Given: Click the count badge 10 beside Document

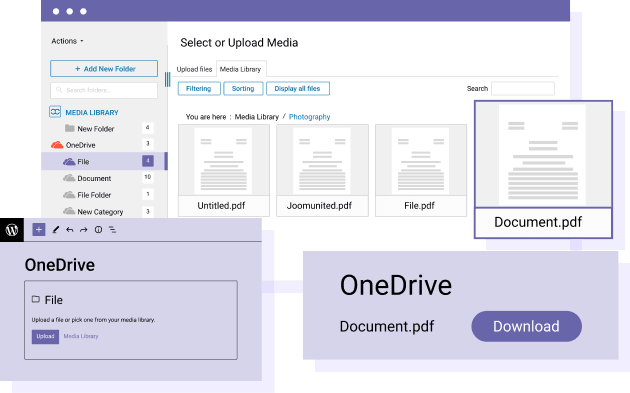Looking at the screenshot, I should pyautogui.click(x=147, y=177).
